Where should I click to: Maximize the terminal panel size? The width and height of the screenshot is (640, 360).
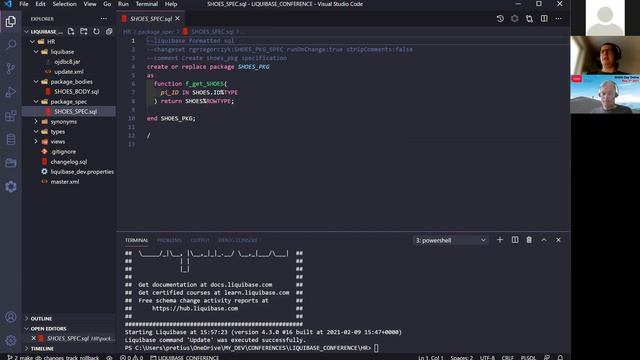pyautogui.click(x=544, y=240)
